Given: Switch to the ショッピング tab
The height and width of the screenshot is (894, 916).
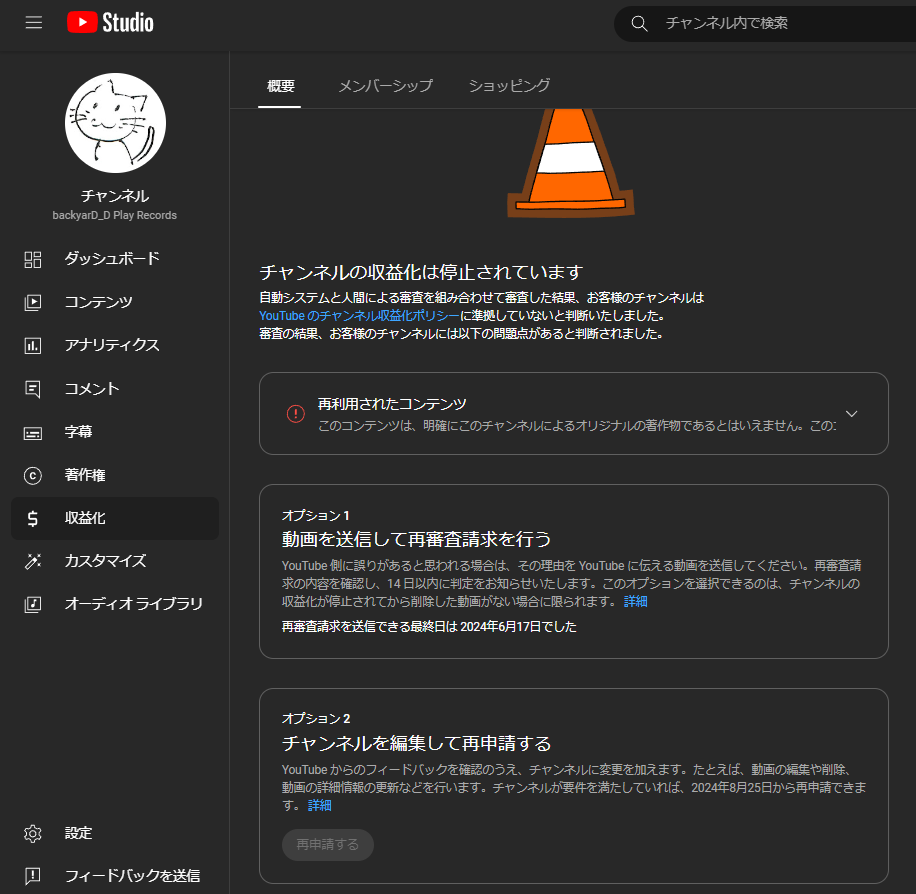Looking at the screenshot, I should point(509,86).
